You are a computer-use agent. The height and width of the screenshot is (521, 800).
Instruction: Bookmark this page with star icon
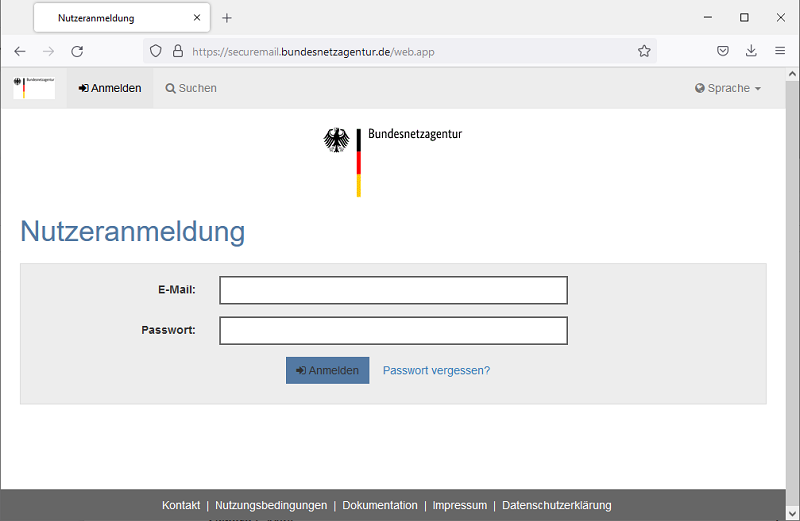[x=644, y=51]
